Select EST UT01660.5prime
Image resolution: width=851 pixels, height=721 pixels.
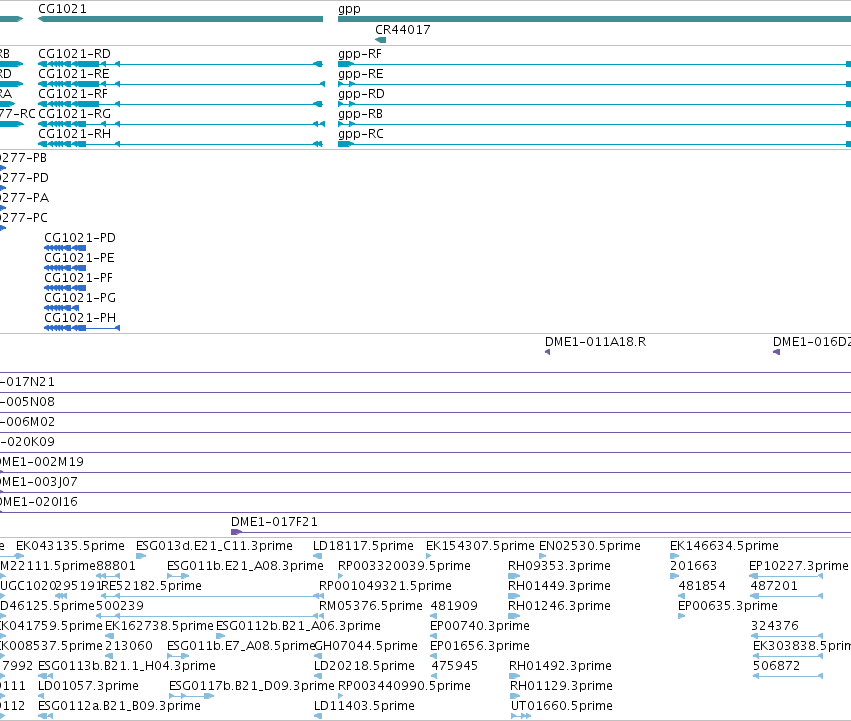pos(561,706)
